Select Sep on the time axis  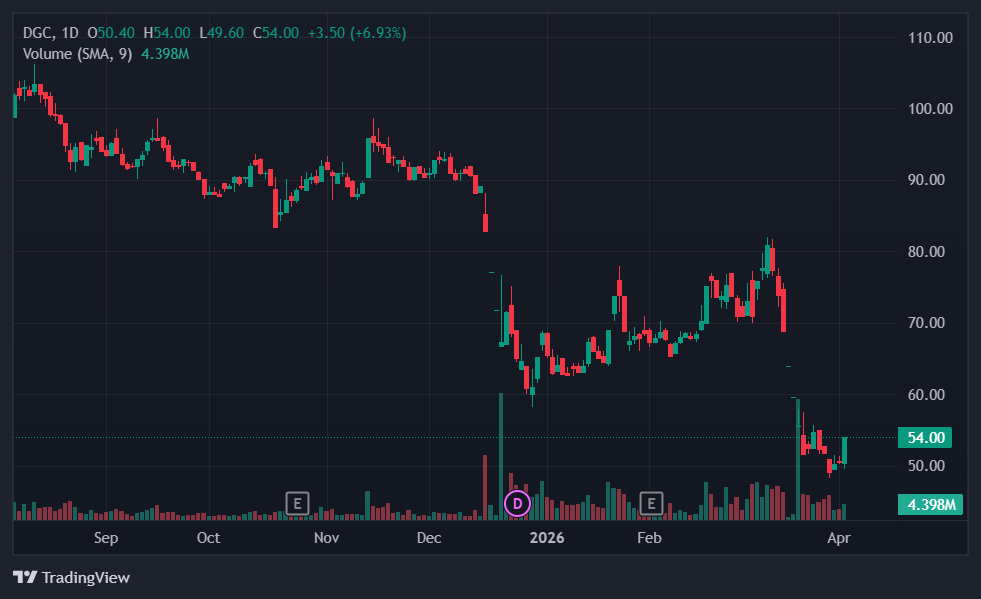pyautogui.click(x=105, y=538)
